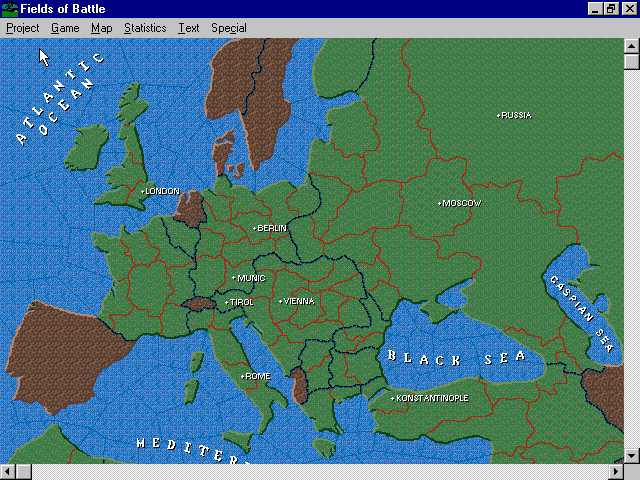Select the RUSSIA label on the map

pos(514,116)
